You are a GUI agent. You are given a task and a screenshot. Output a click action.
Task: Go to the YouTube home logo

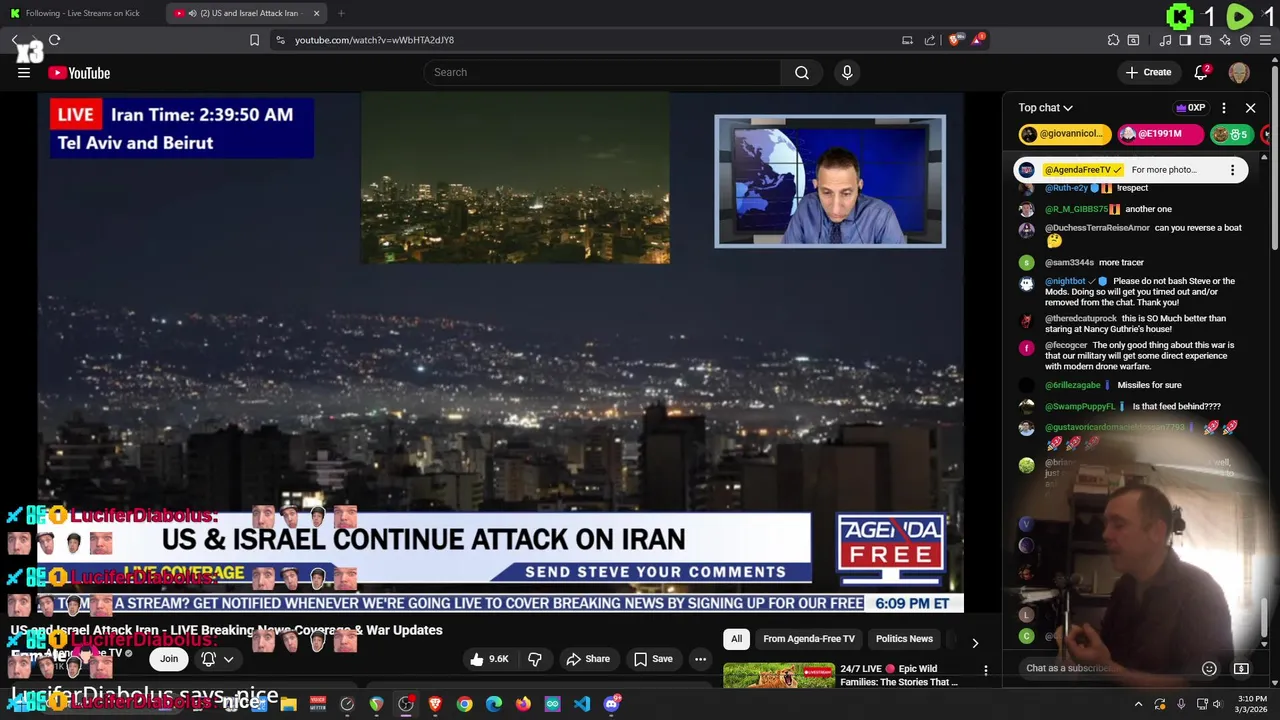pyautogui.click(x=79, y=72)
